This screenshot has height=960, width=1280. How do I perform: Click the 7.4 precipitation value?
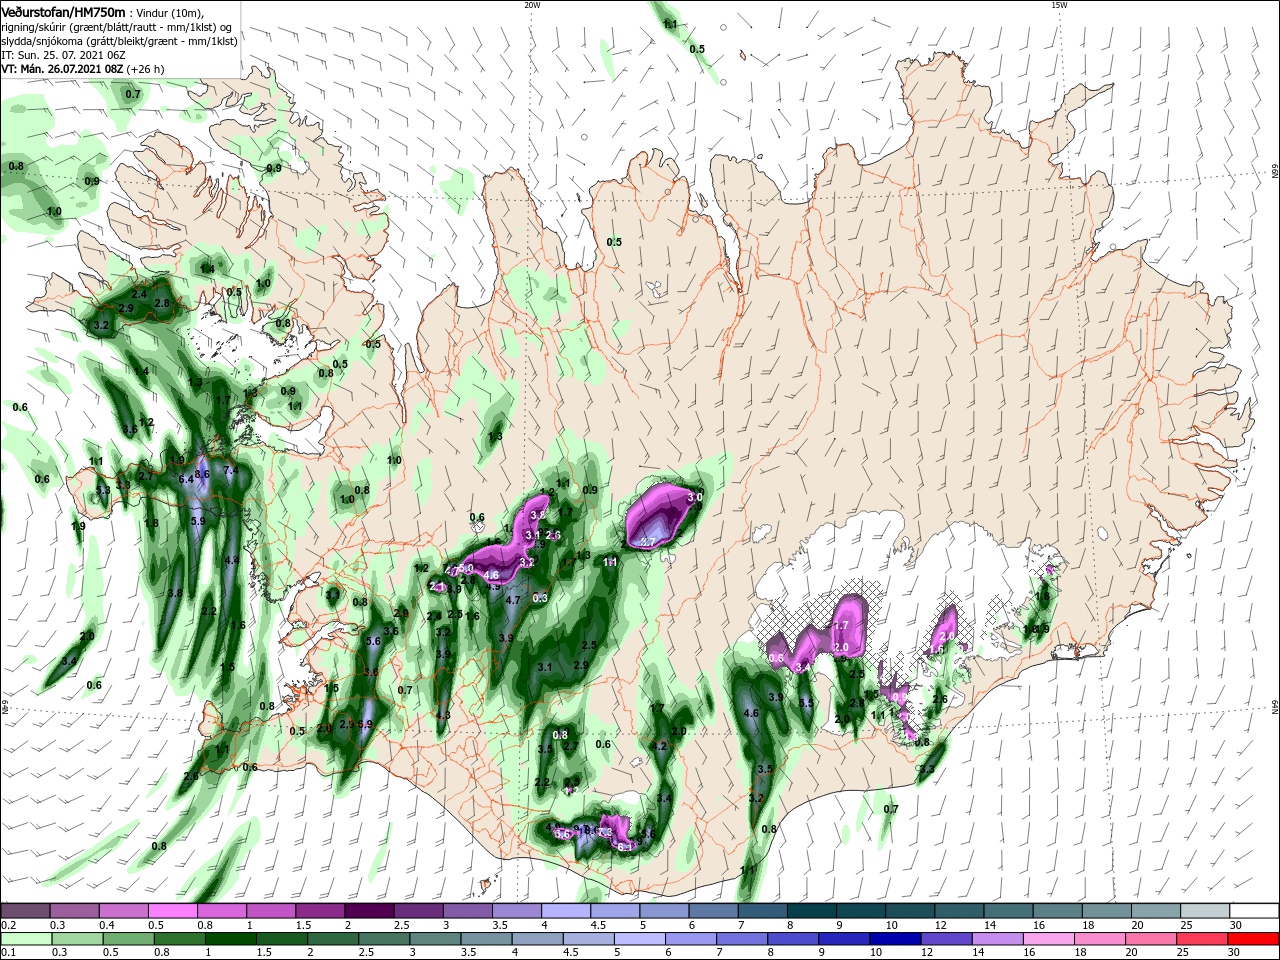pos(230,471)
